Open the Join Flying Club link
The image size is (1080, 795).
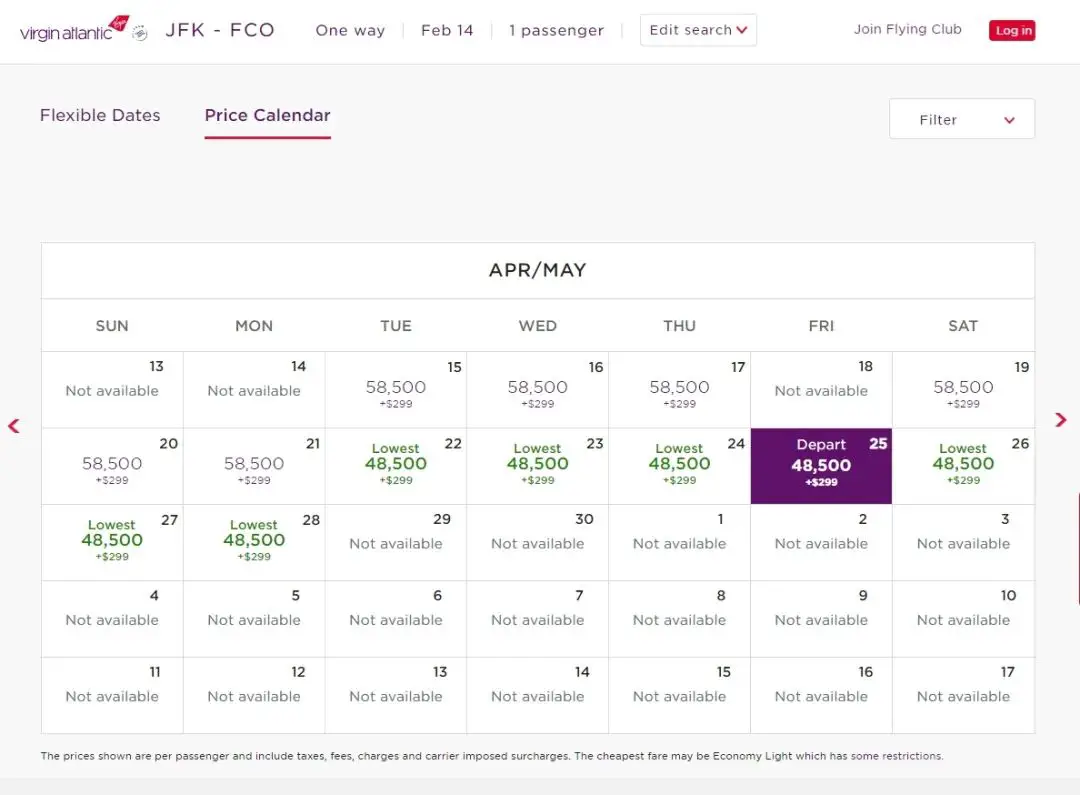coord(907,29)
